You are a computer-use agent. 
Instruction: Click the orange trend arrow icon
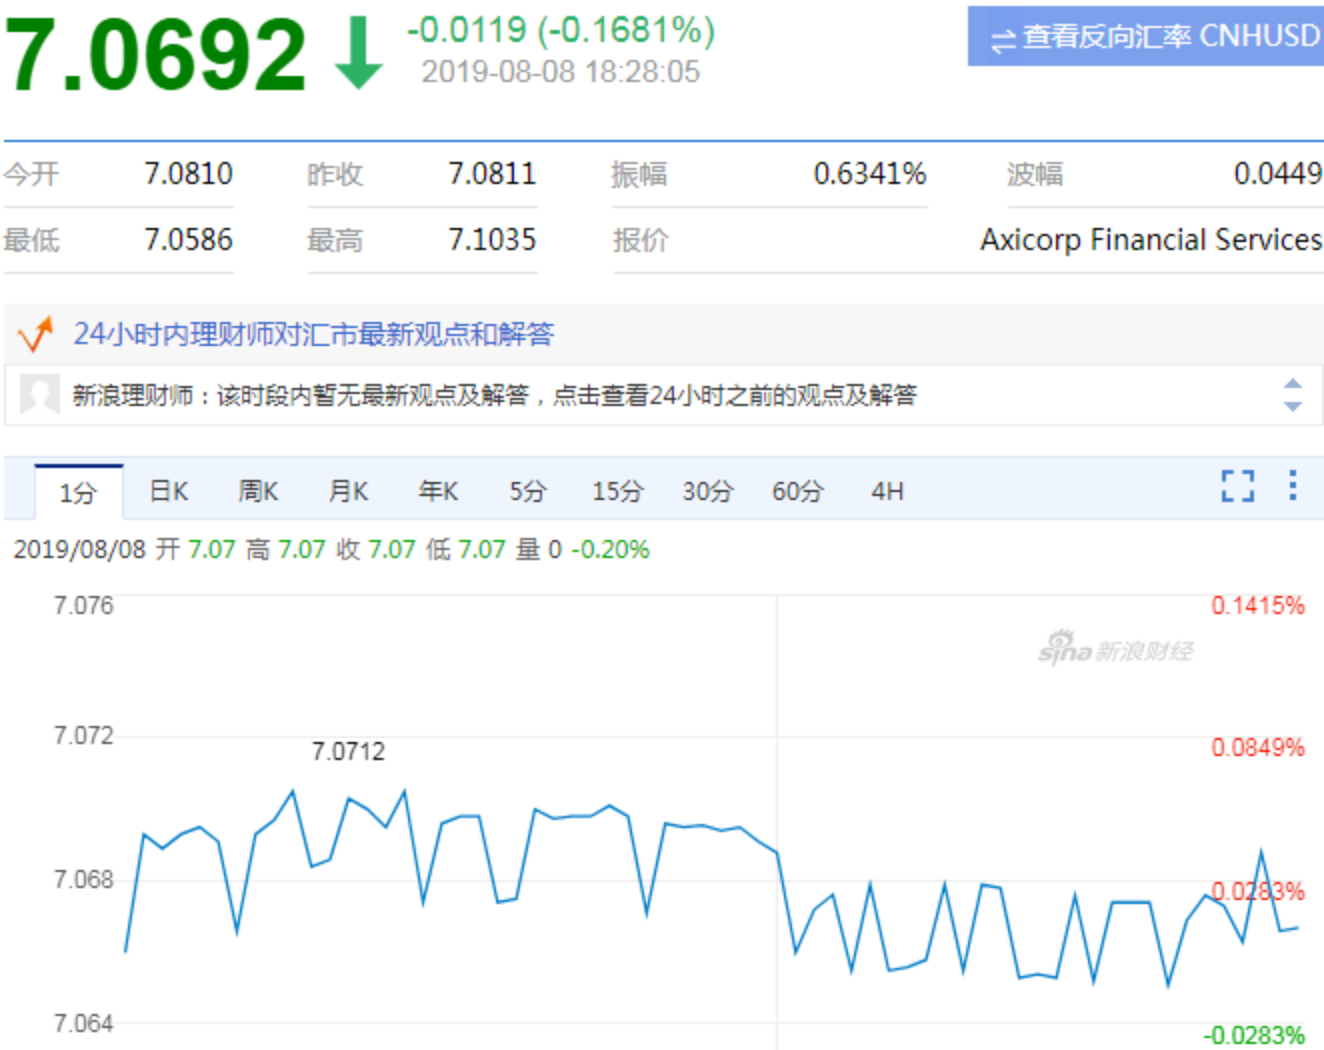pos(35,334)
